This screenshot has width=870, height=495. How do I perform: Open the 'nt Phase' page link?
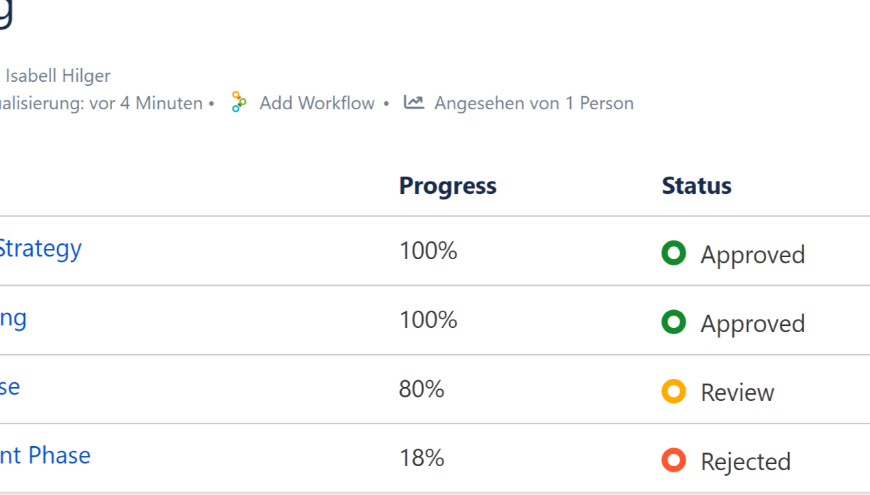tap(44, 456)
